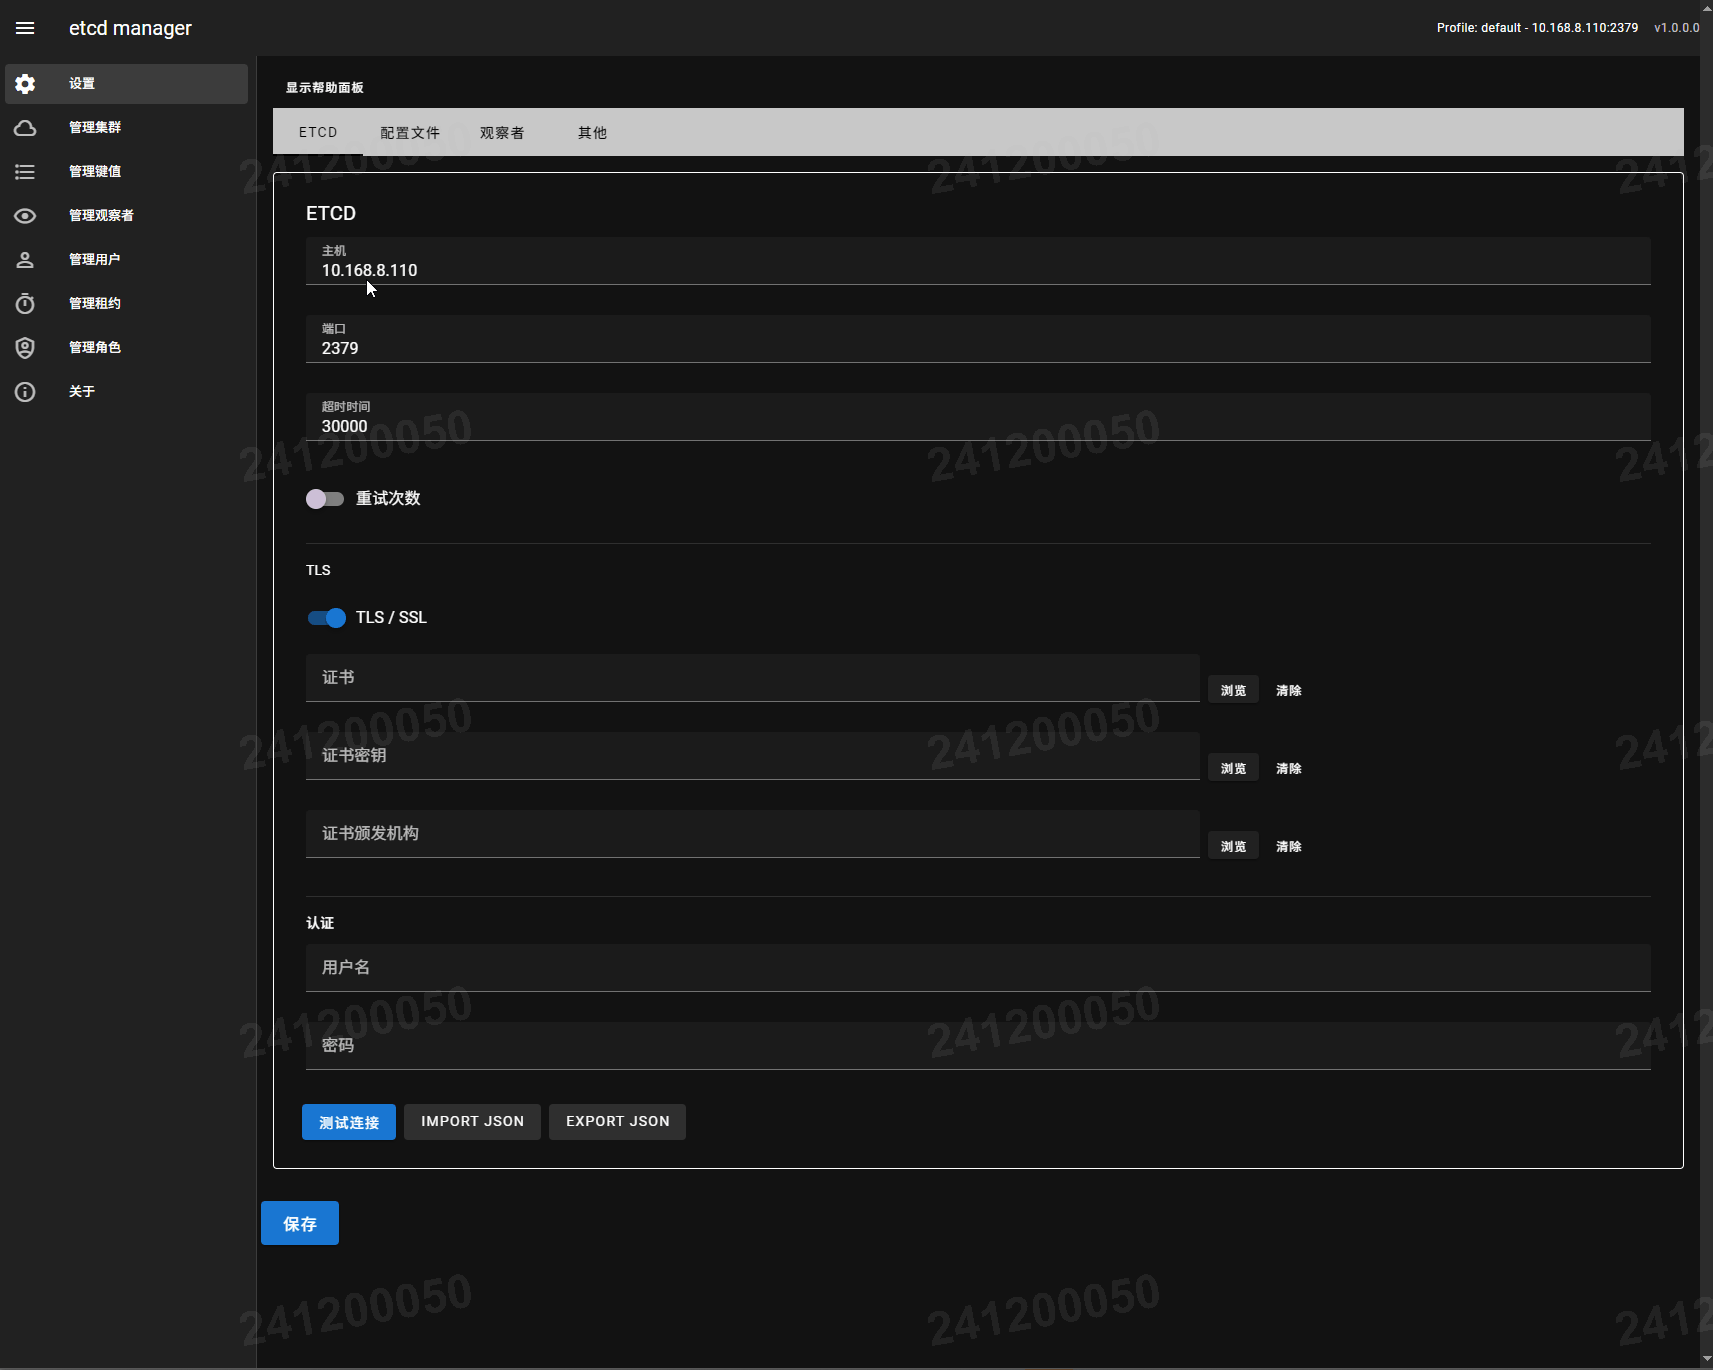This screenshot has width=1713, height=1370.
Task: Click the Profile default connection text
Action: click(1537, 28)
